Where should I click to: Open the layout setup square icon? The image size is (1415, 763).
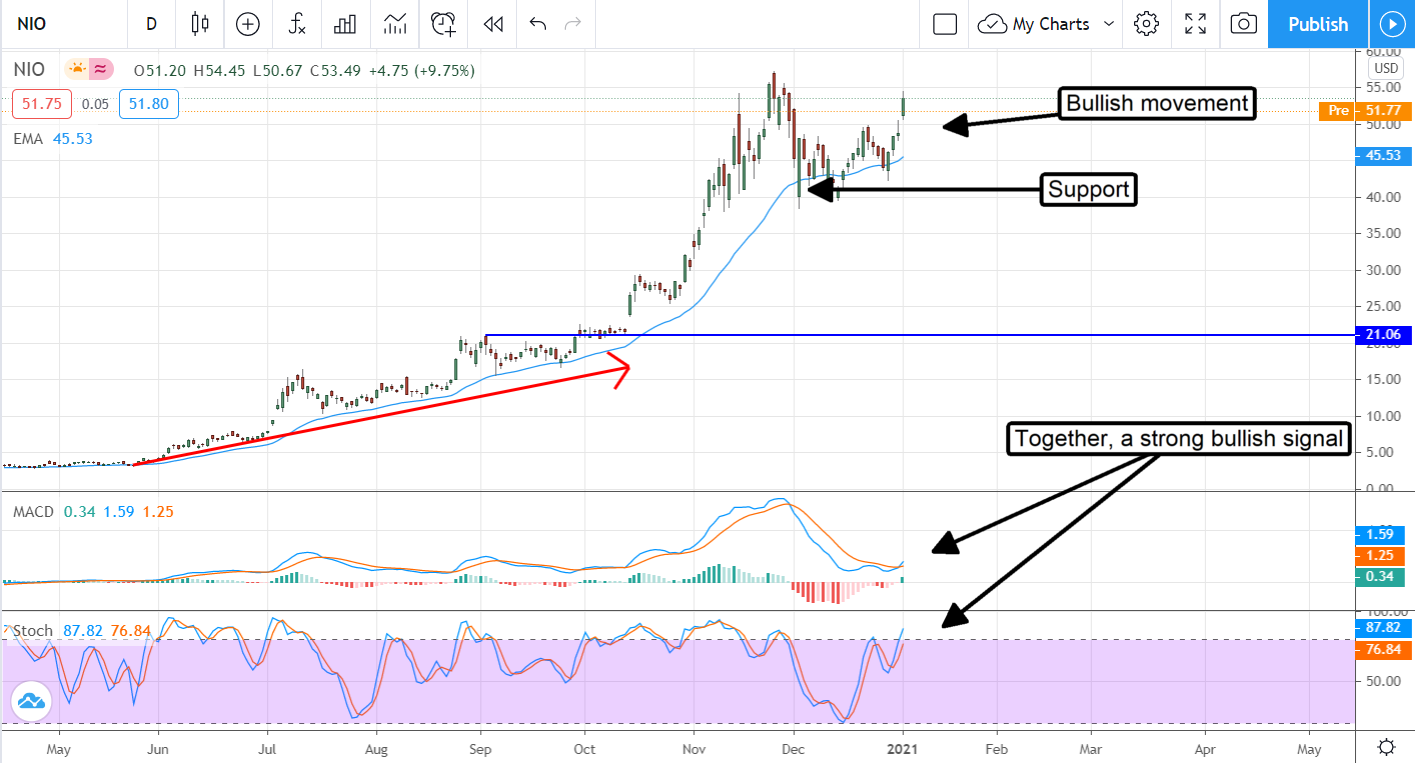pos(945,24)
